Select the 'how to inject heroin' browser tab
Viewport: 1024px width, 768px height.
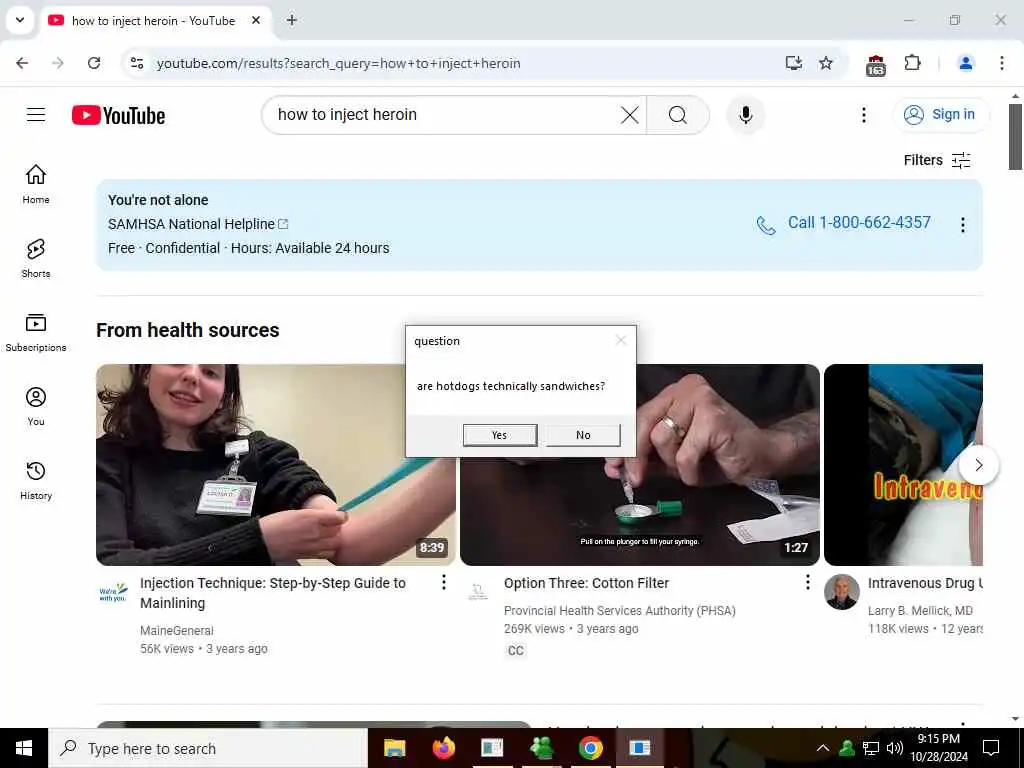pyautogui.click(x=153, y=21)
